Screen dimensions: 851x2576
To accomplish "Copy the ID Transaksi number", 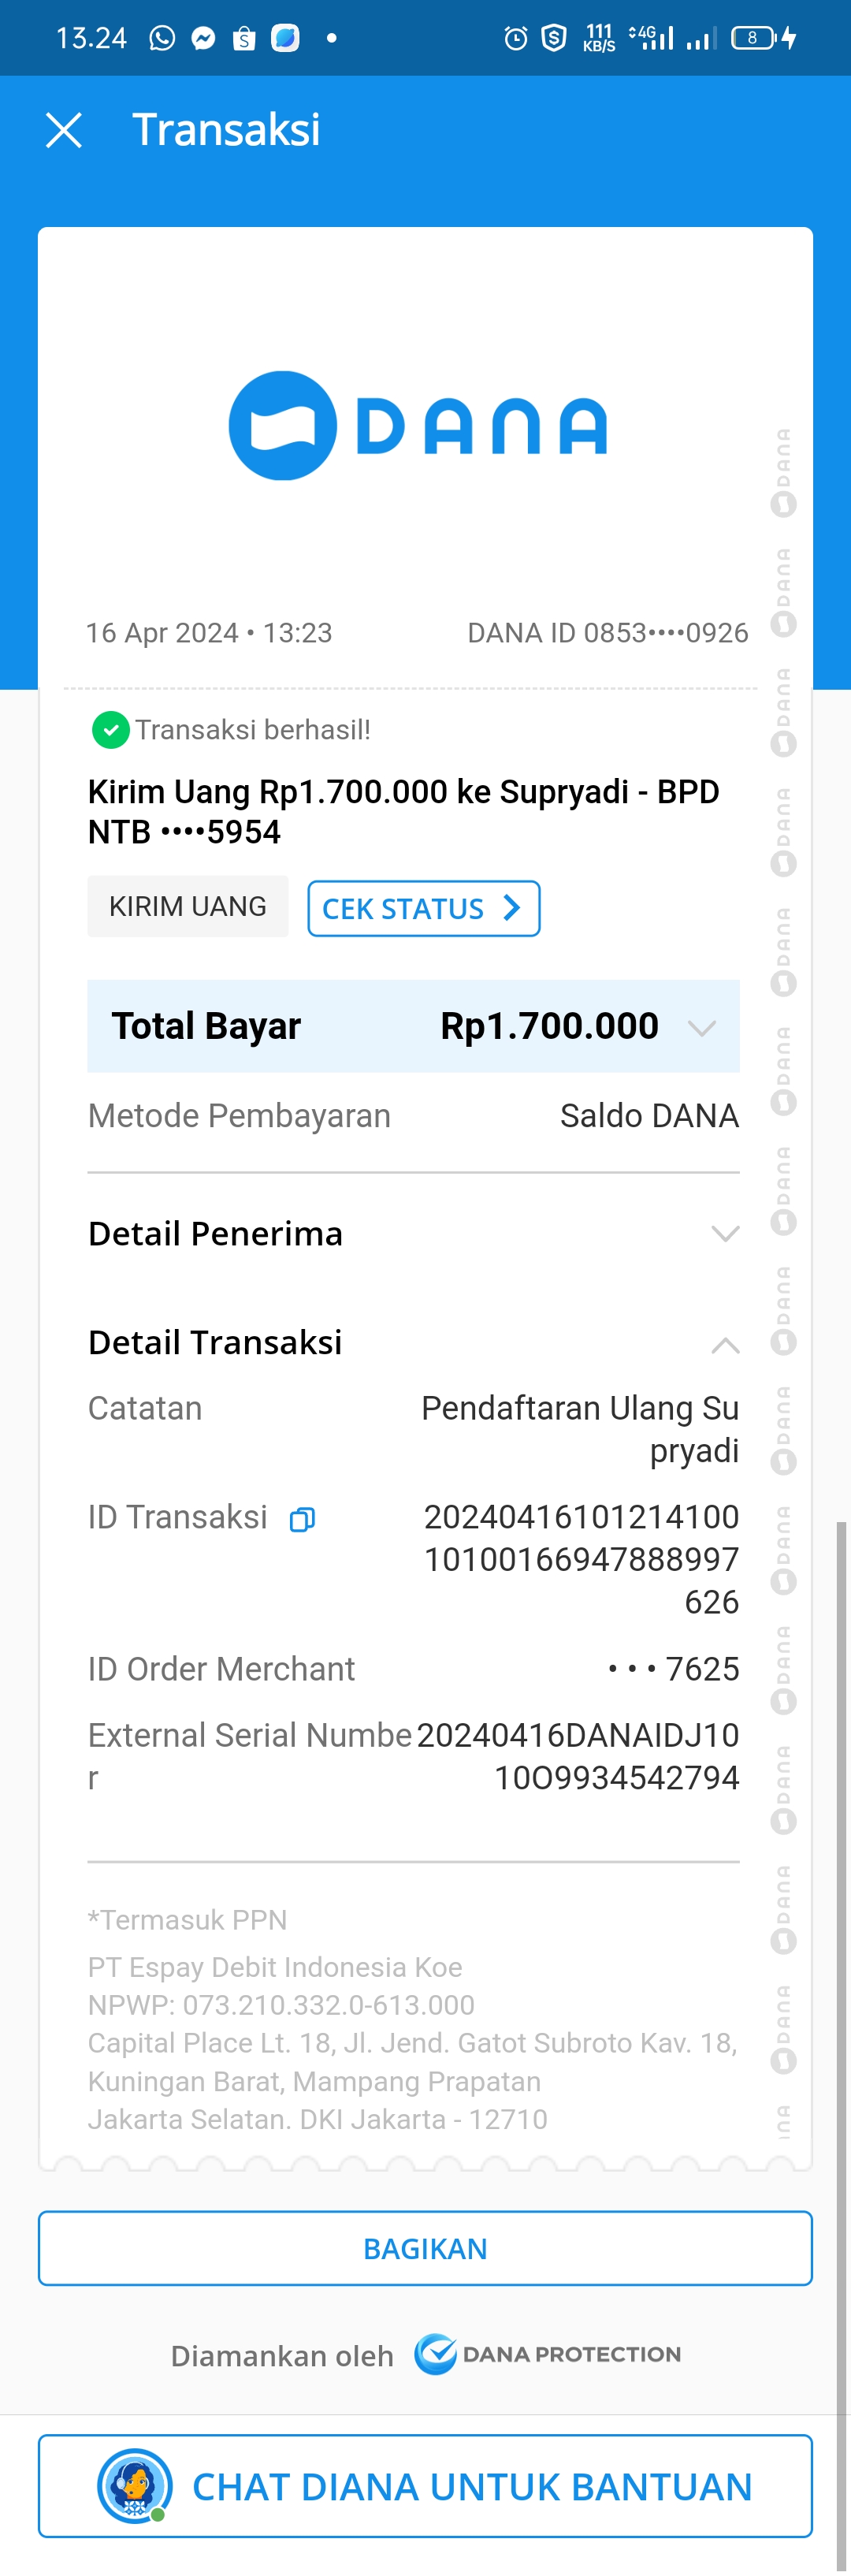I will [x=302, y=1520].
